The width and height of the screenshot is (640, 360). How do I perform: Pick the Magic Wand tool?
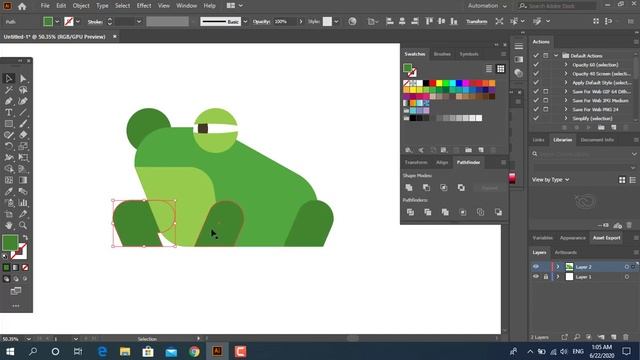[9, 90]
